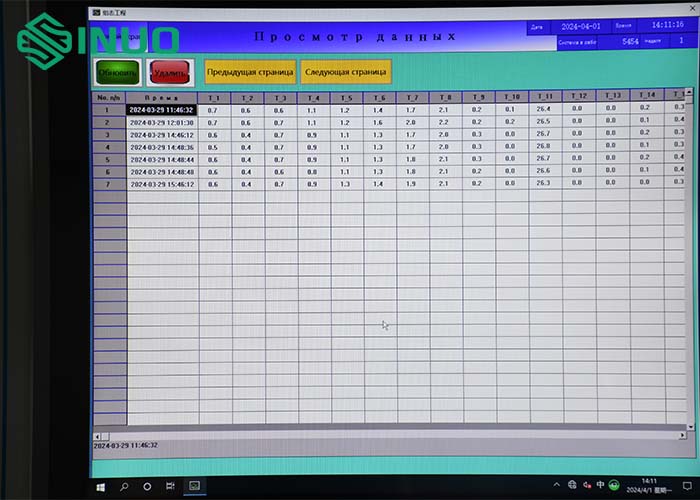Select the T_6 column header

379,98
